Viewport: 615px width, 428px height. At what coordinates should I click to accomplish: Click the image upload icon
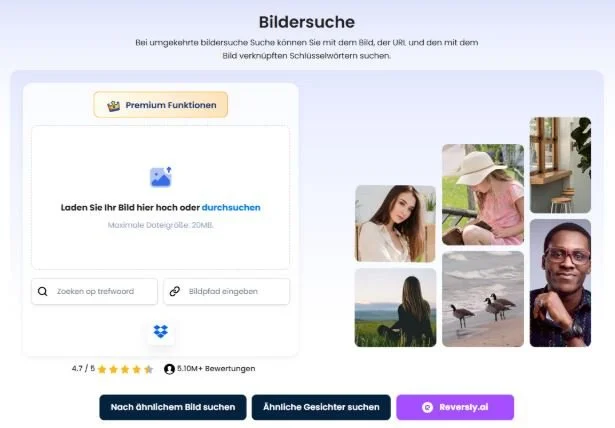point(161,177)
